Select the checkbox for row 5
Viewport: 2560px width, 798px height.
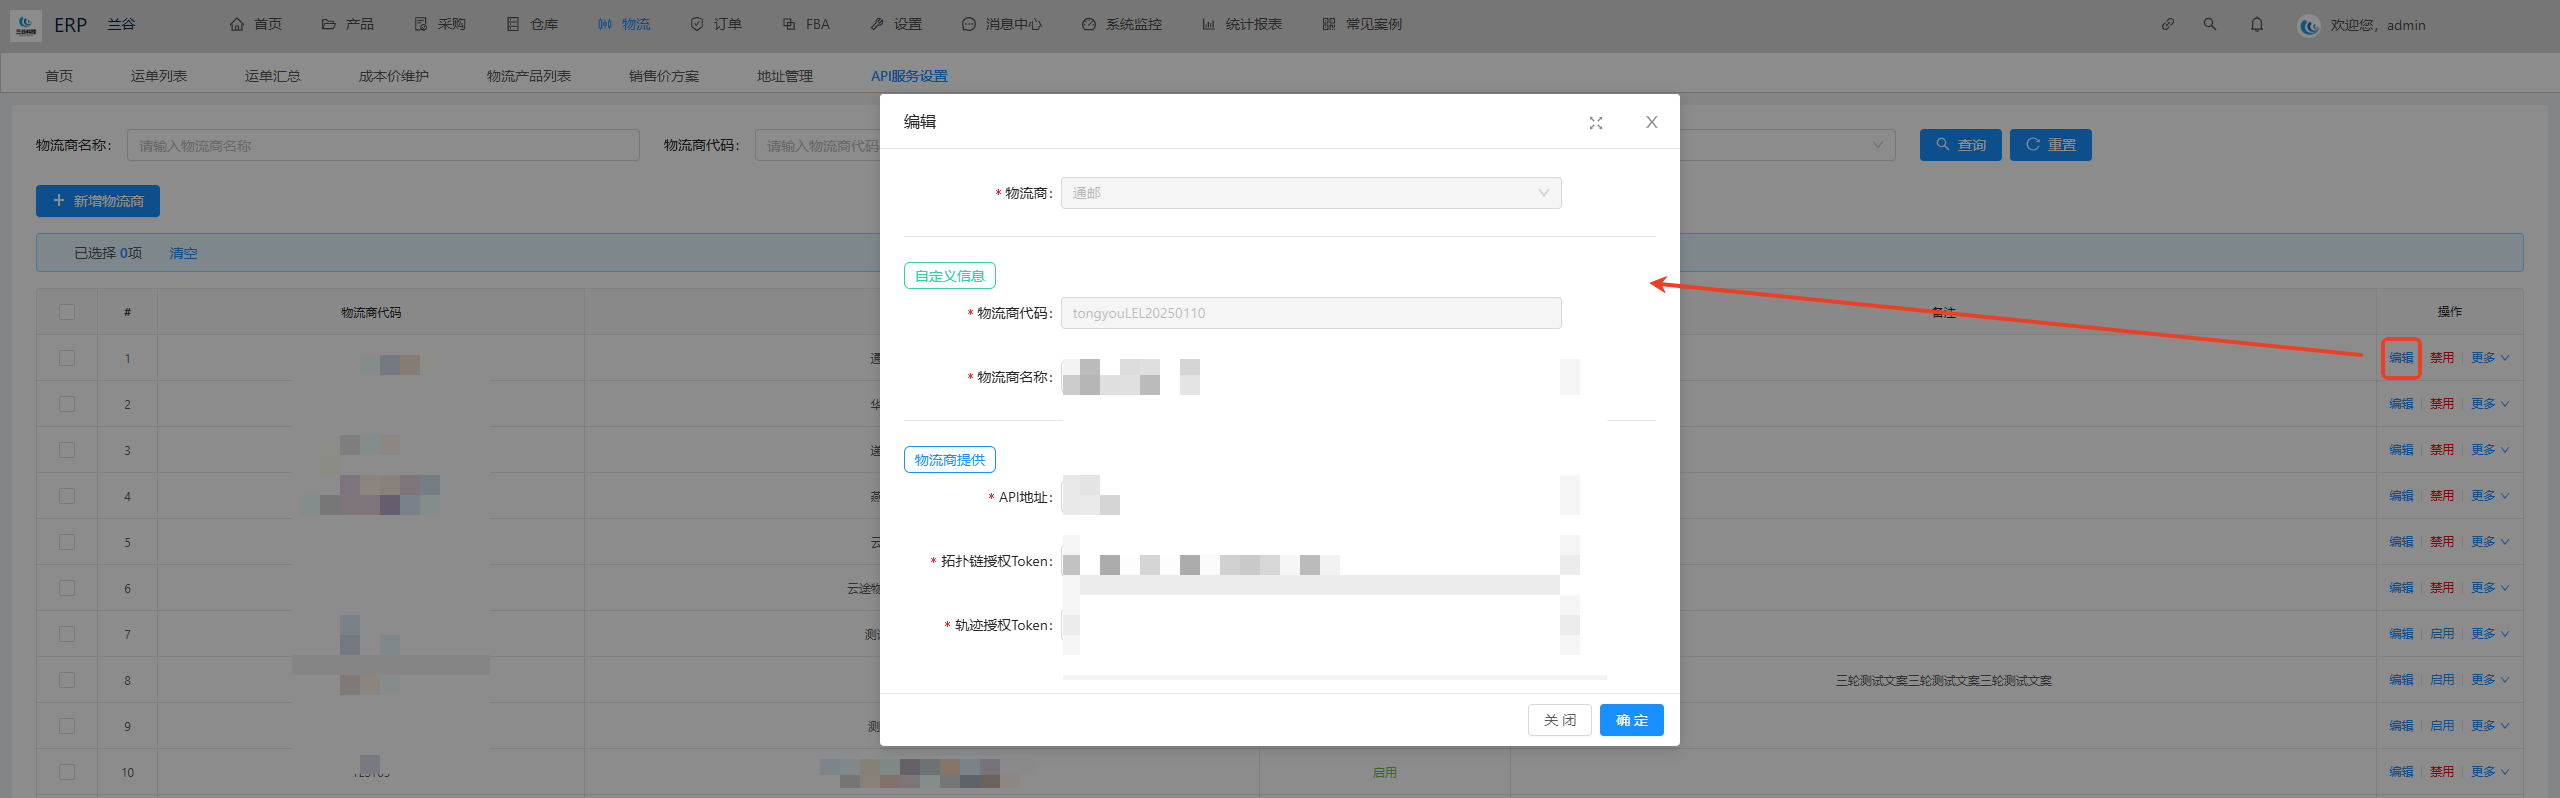click(67, 542)
